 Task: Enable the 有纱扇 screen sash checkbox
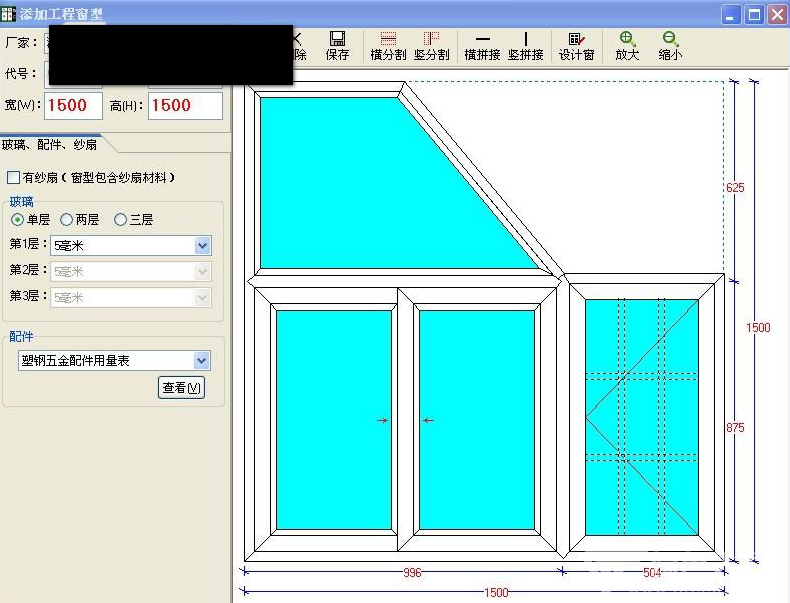(x=14, y=177)
